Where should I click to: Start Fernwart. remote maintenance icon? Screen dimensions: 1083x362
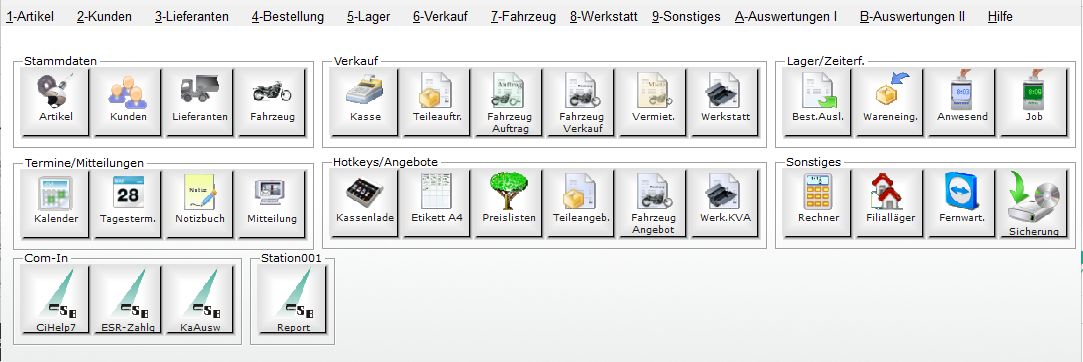pyautogui.click(x=961, y=203)
